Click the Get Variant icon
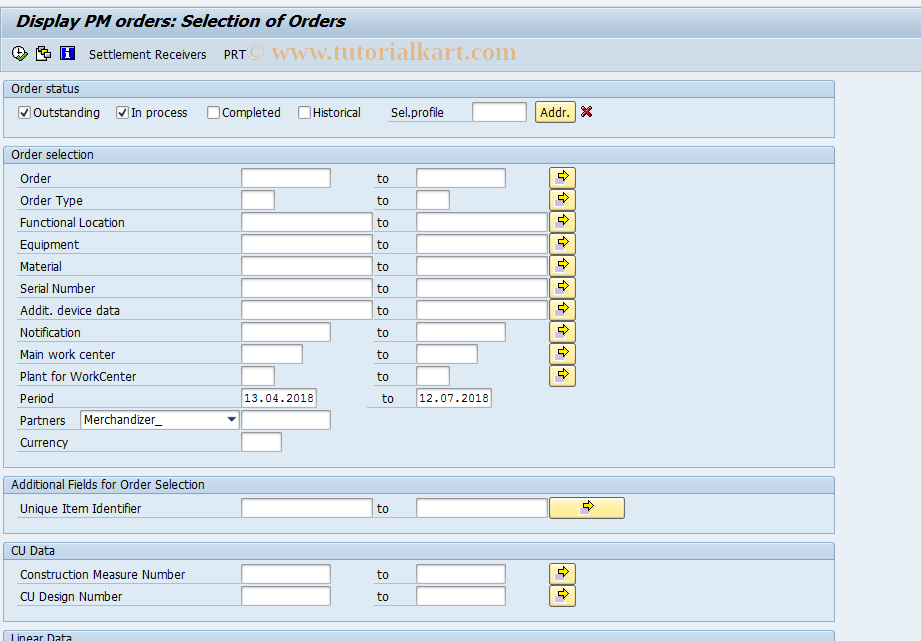Screen dimensions: 921x641 [x=43, y=53]
